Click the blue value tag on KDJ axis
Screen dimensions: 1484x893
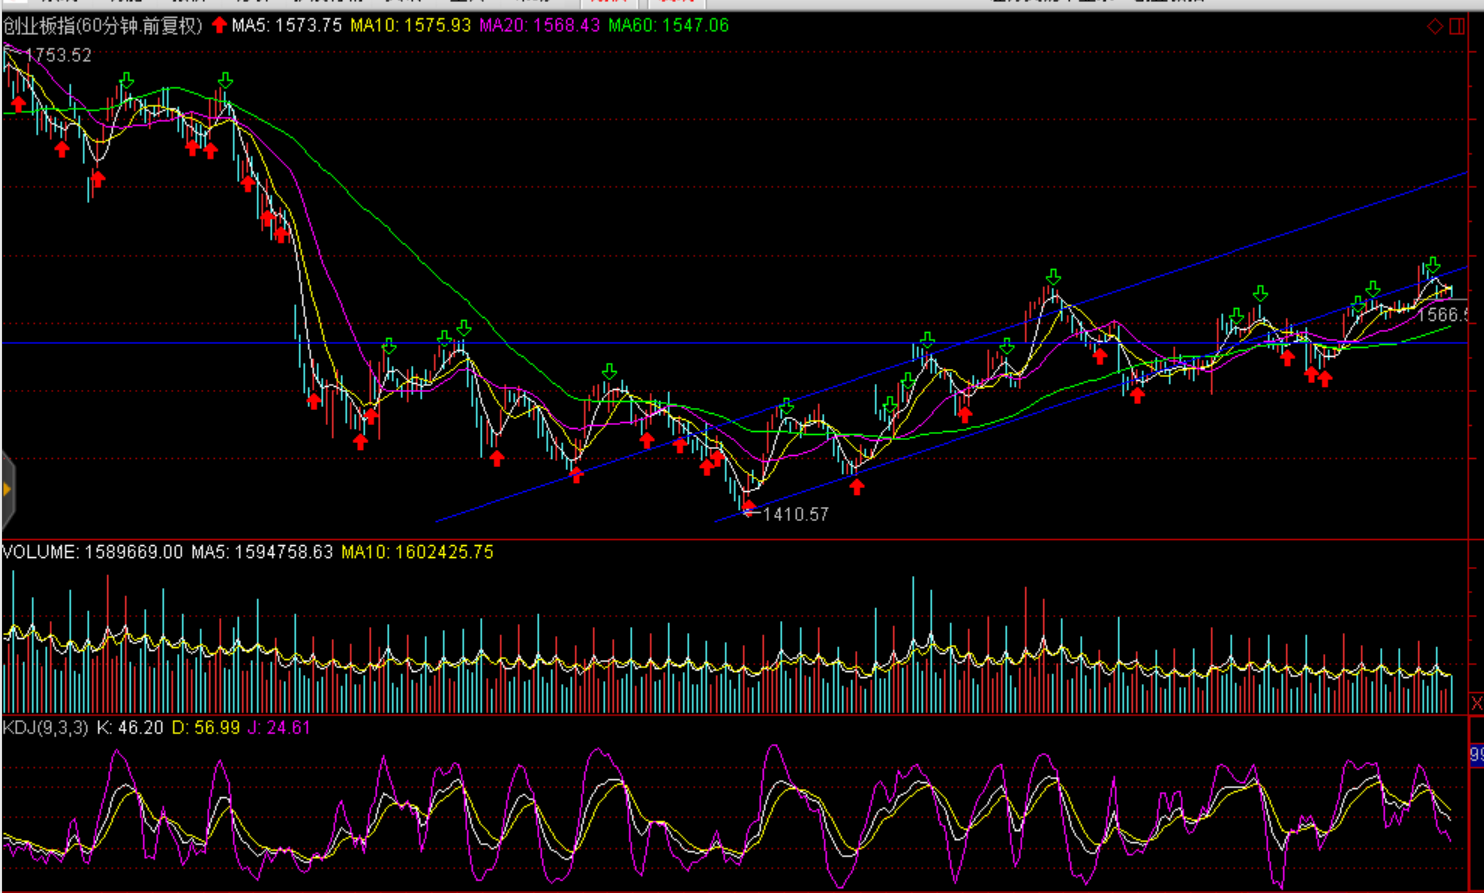[1476, 755]
